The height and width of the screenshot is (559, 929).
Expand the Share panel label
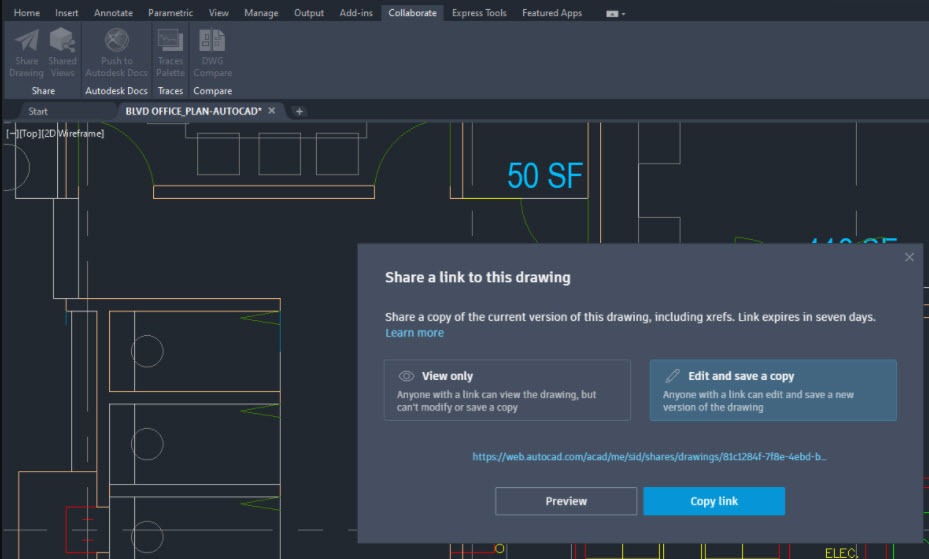point(43,91)
